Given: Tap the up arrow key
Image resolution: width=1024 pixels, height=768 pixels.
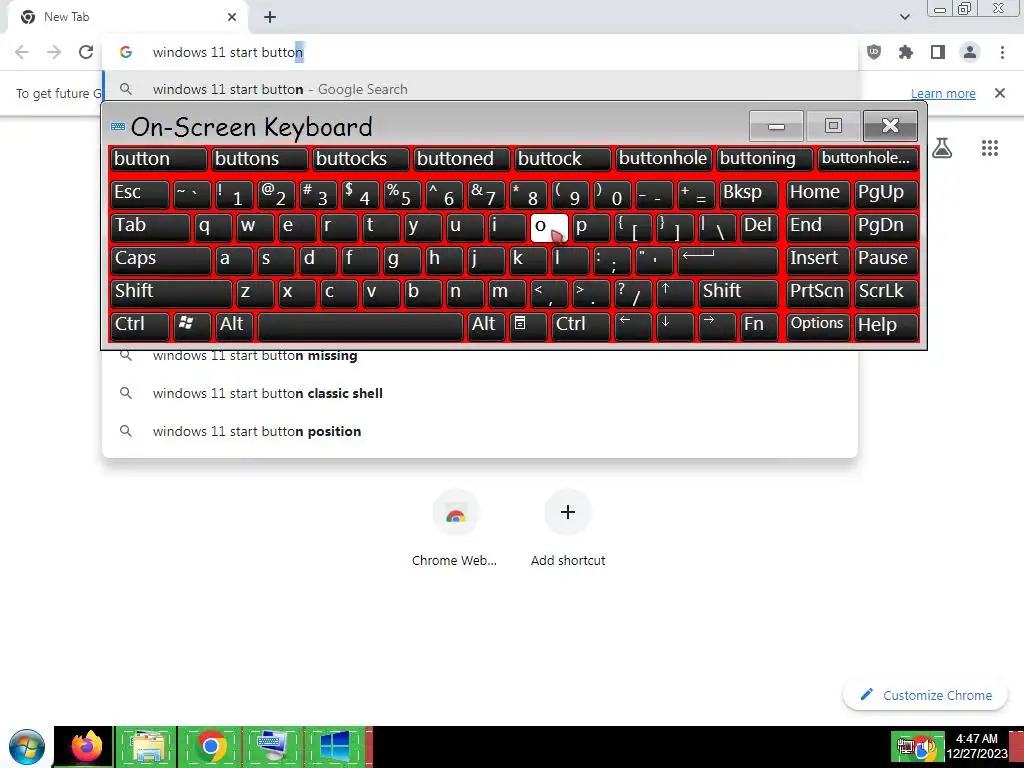Looking at the screenshot, I should click(x=675, y=293).
